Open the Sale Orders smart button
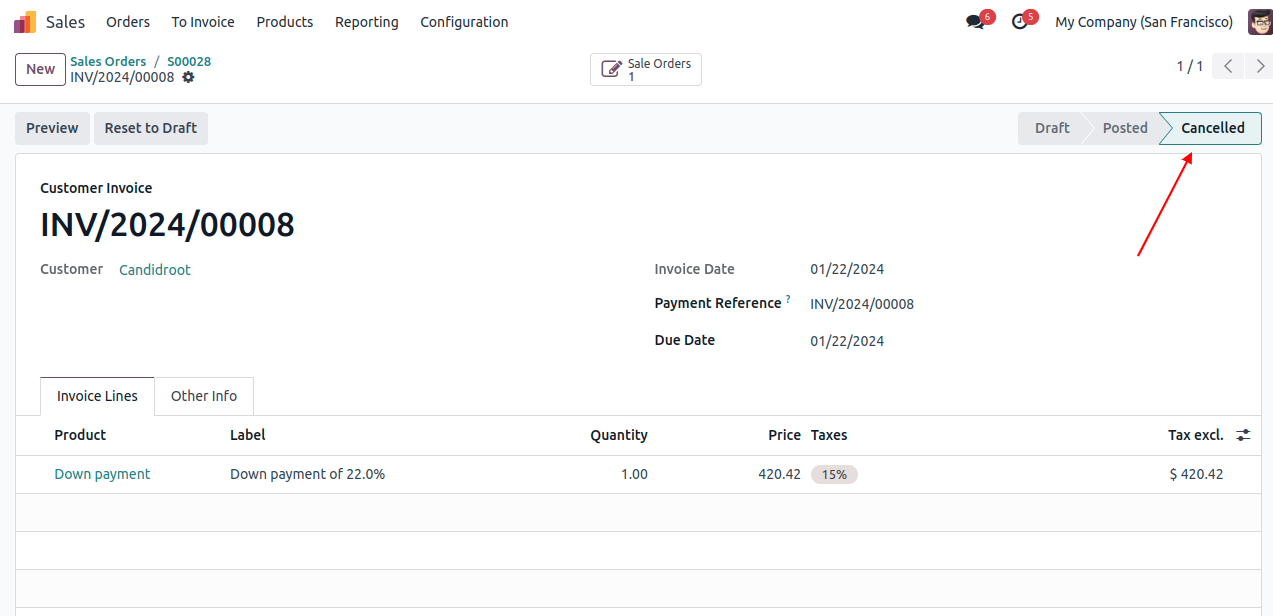This screenshot has height=616, width=1273. point(646,70)
